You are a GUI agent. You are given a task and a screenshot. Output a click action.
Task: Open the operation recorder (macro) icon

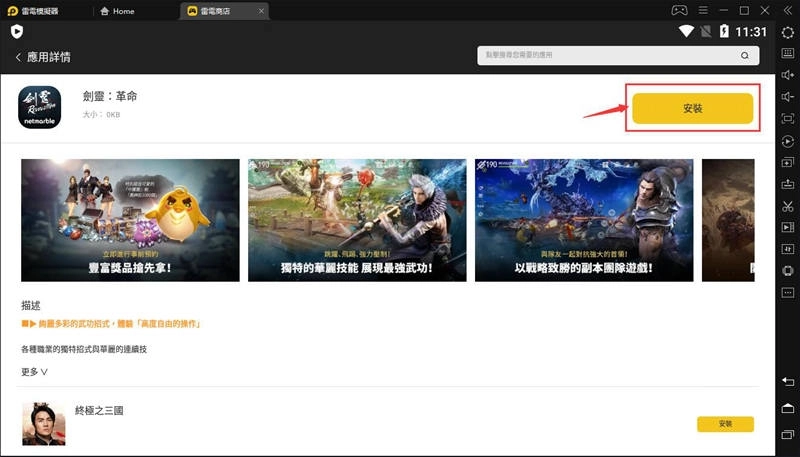pos(788,141)
